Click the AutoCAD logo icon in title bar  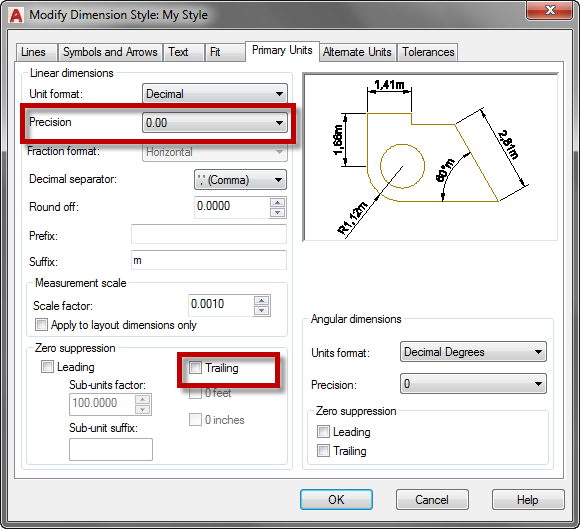(x=16, y=15)
